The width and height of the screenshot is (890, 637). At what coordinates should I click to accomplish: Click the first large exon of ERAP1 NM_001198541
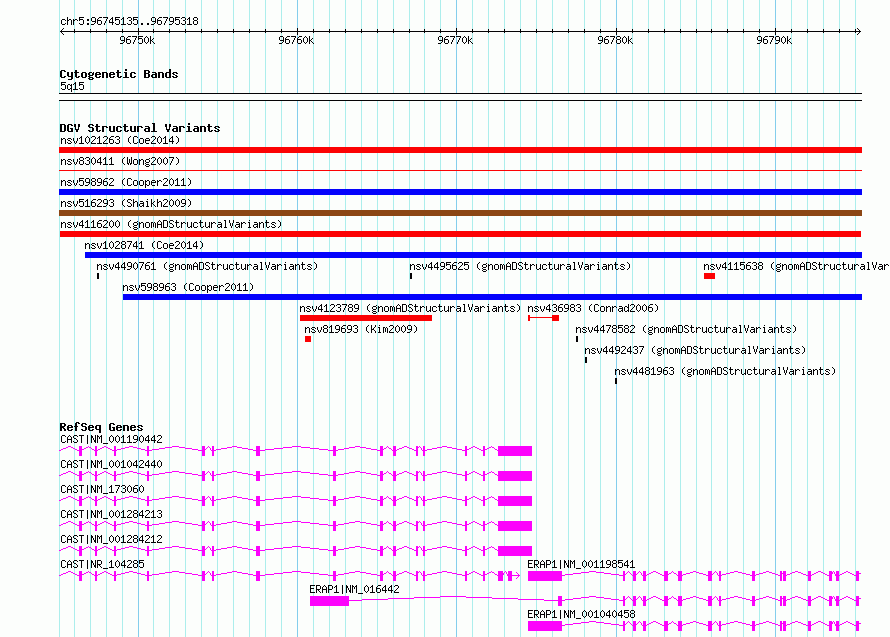545,576
